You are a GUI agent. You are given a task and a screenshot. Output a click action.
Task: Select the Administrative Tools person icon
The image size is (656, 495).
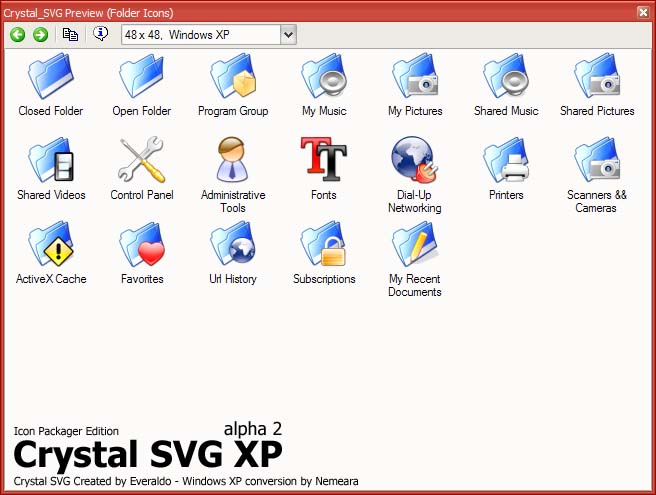click(x=232, y=159)
